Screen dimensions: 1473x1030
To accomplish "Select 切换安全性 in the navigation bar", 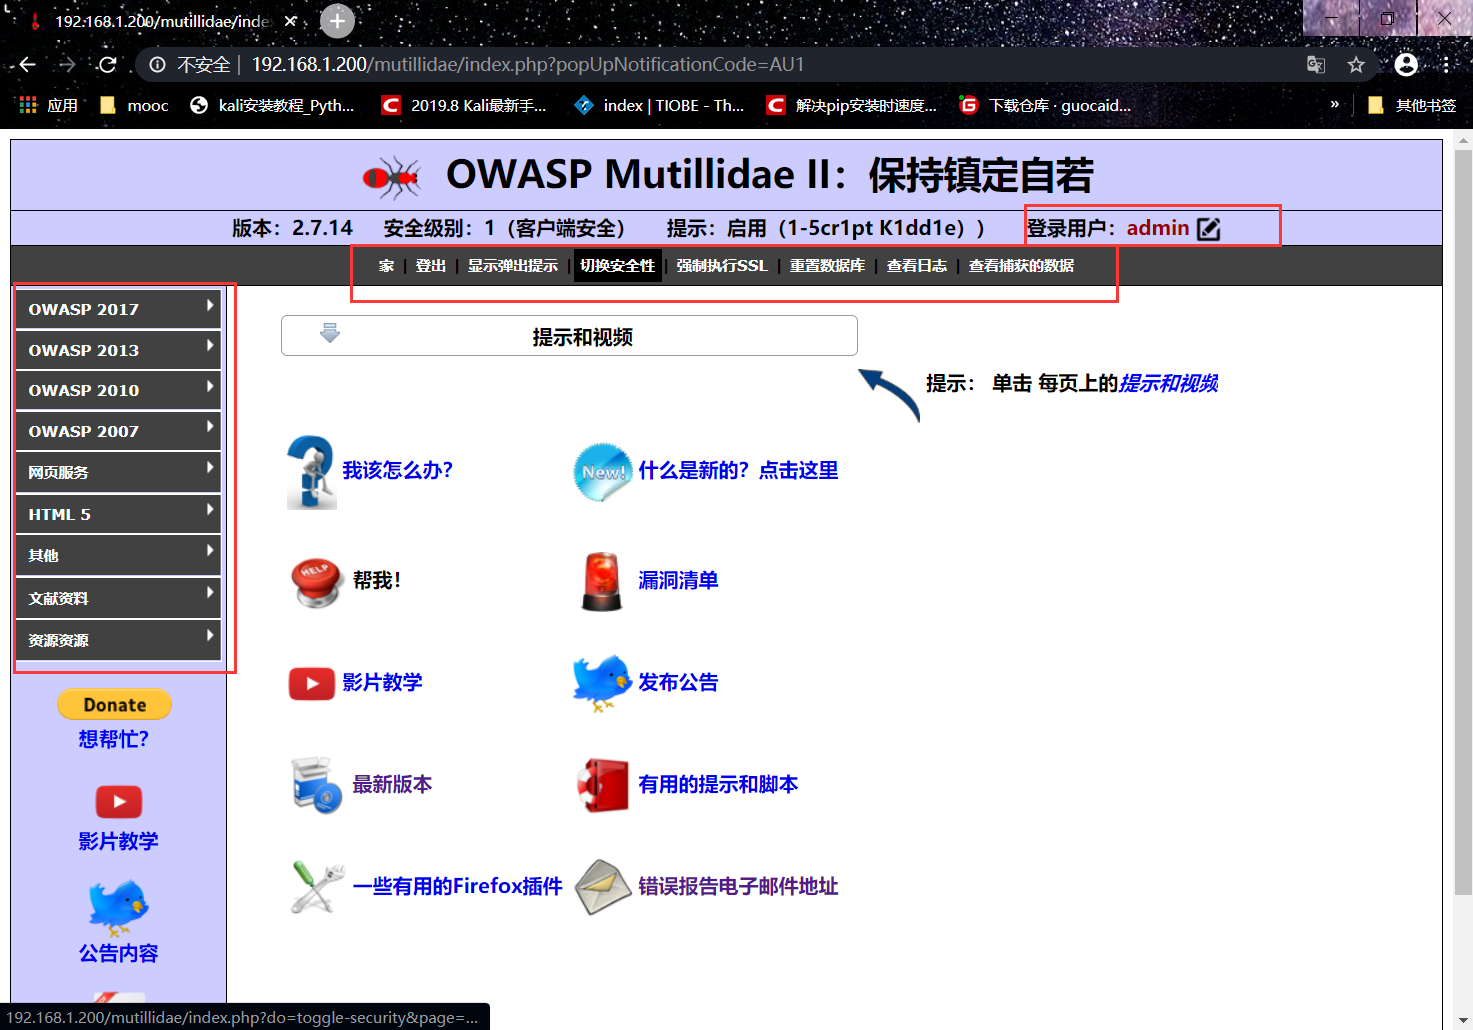I will point(617,265).
